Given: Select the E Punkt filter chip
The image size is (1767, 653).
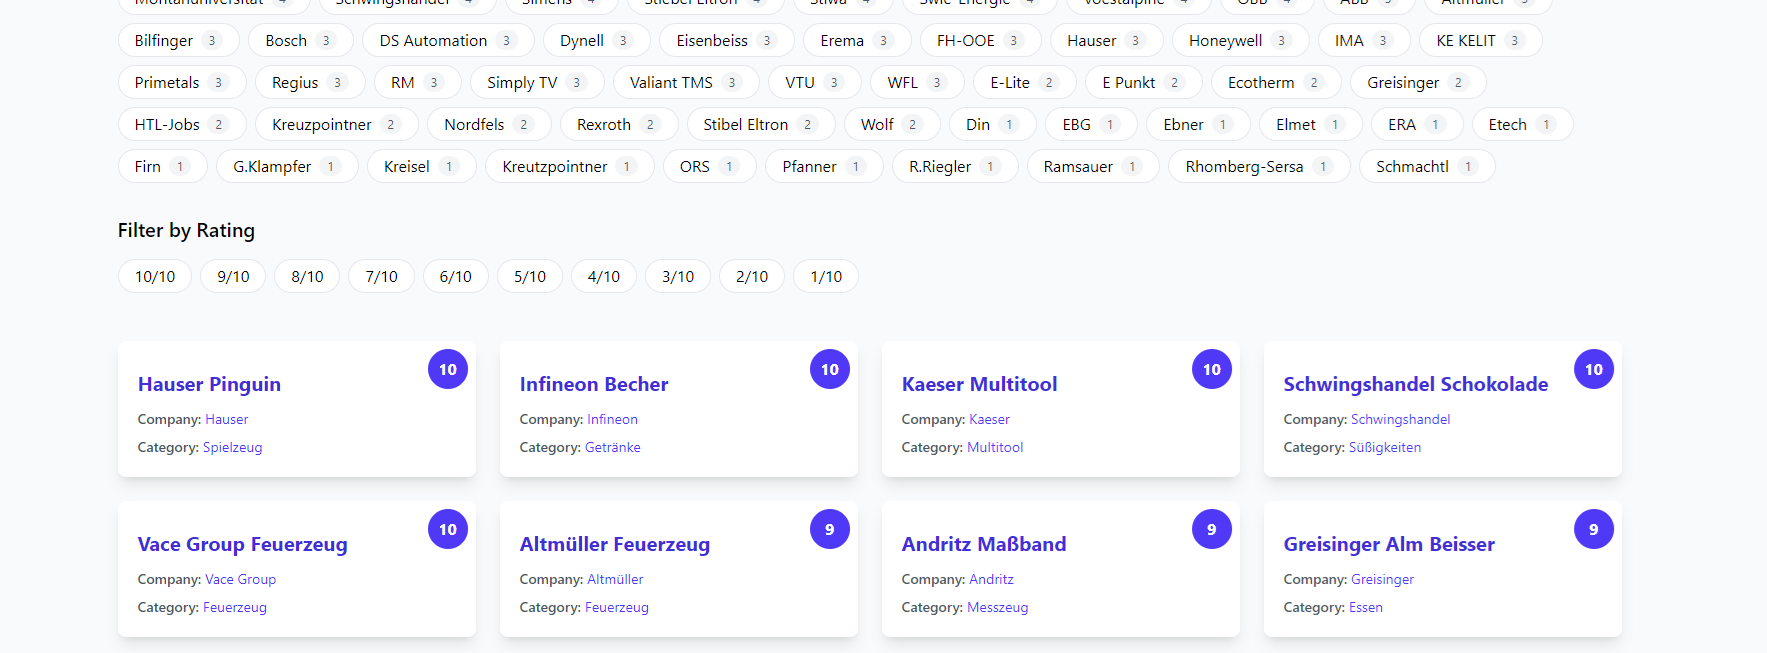Looking at the screenshot, I should click(x=1144, y=83).
